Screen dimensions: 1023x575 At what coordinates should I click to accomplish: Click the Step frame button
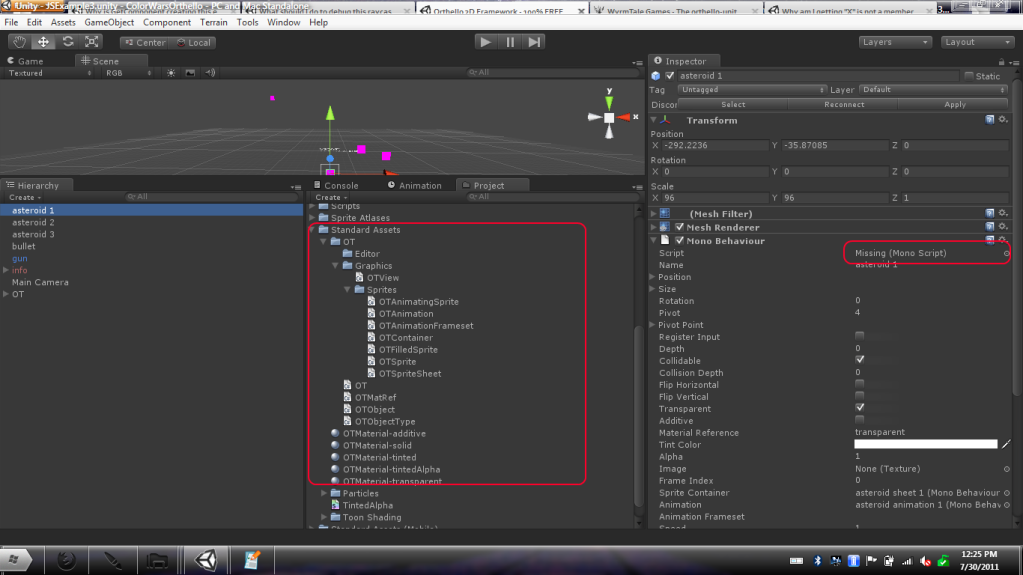tap(534, 42)
